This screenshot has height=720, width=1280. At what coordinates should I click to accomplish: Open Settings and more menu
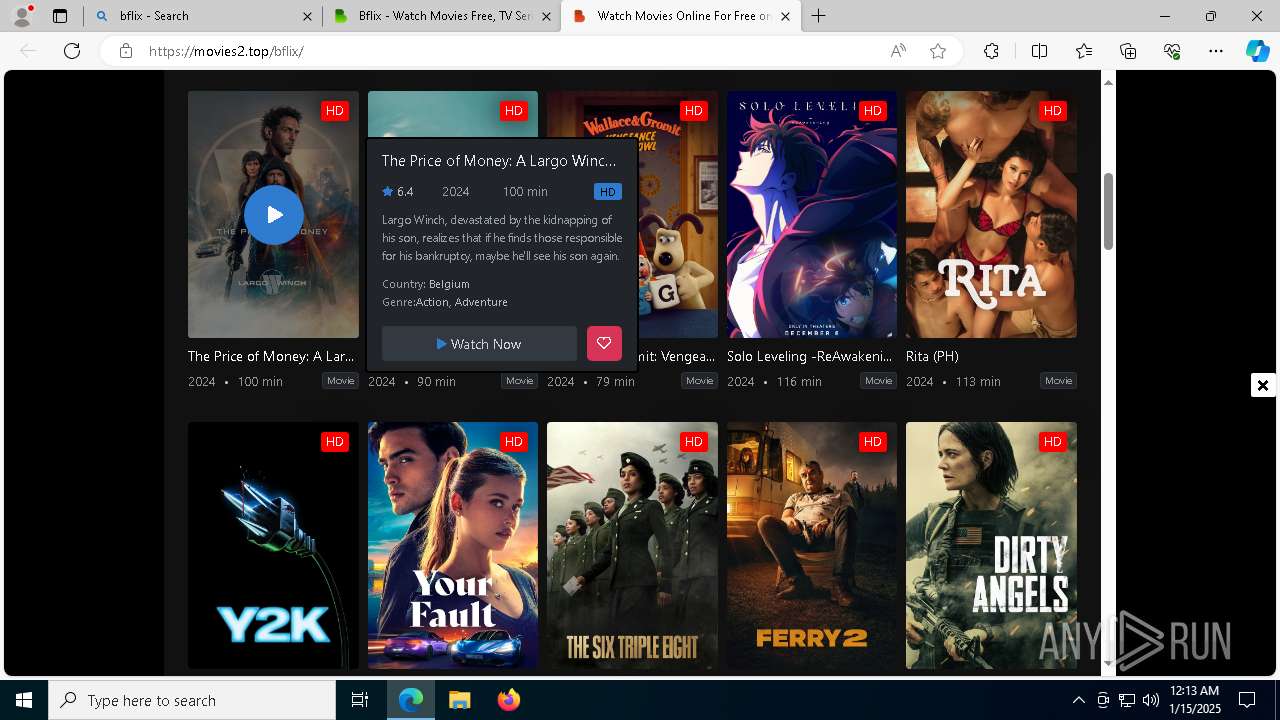point(1216,51)
